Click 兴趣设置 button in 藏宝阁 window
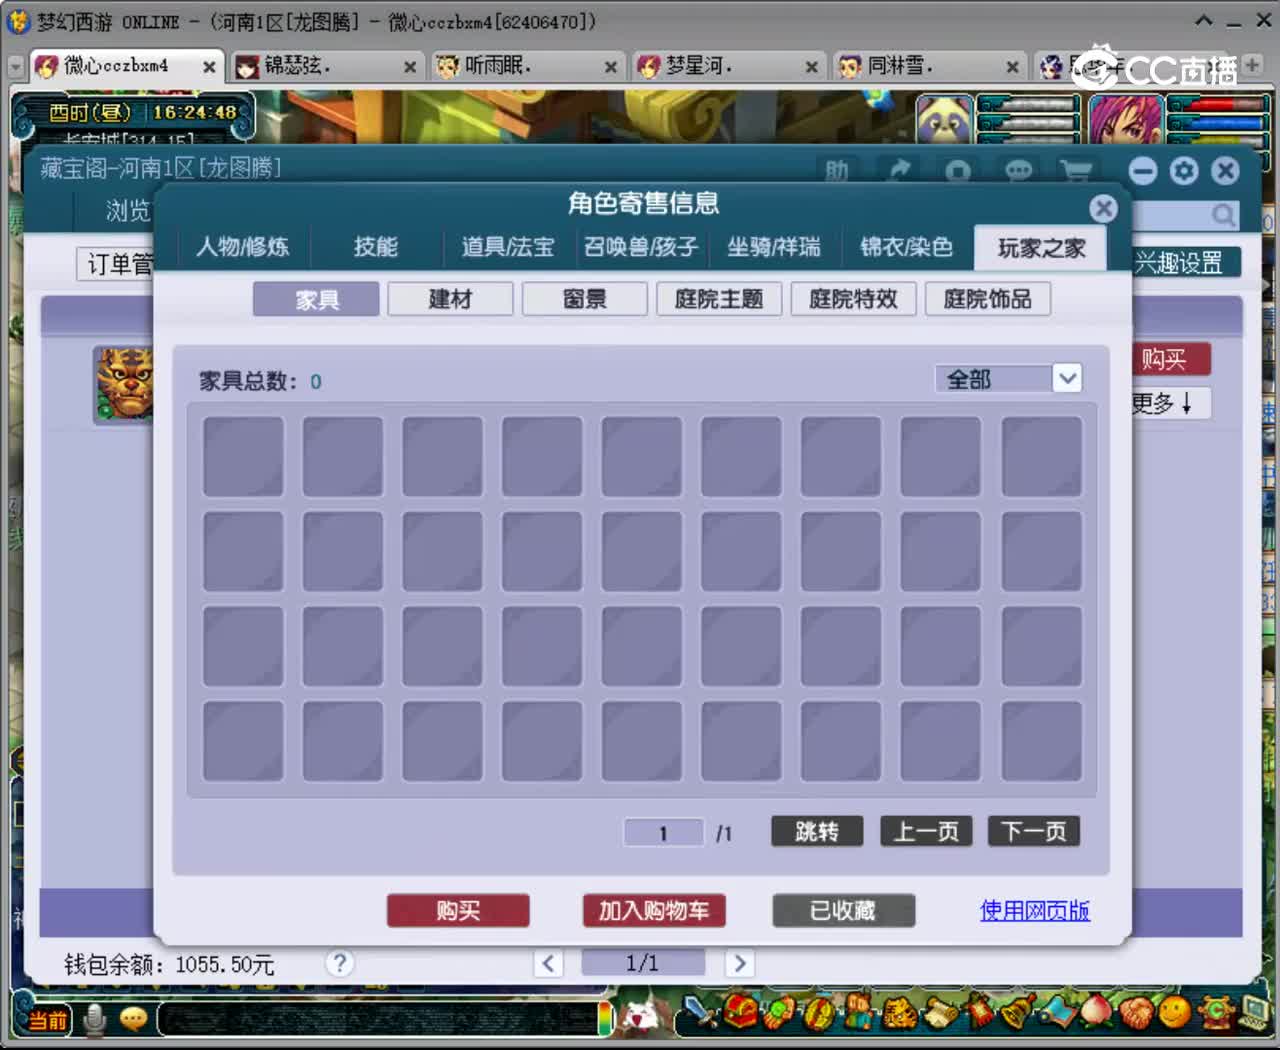The height and width of the screenshot is (1050, 1280). tap(1186, 263)
